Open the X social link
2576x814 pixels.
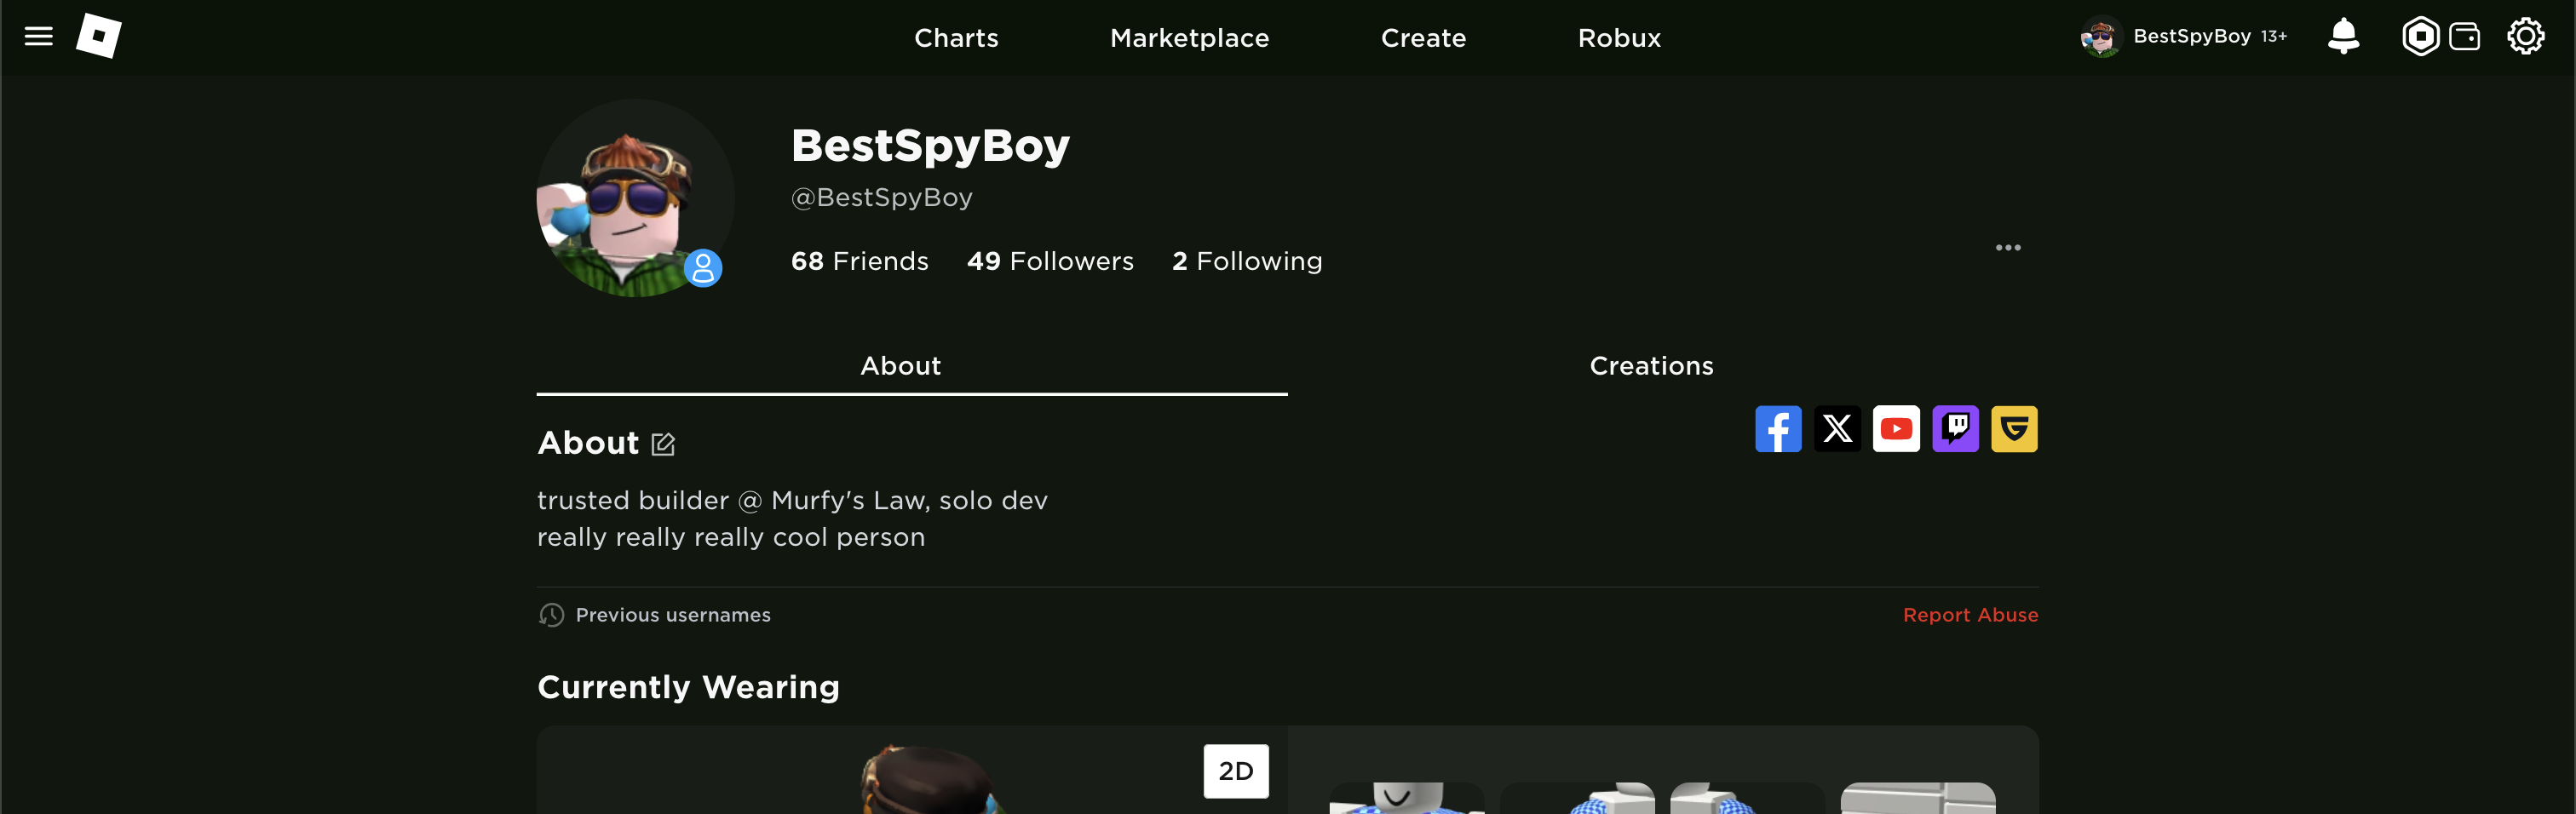click(1837, 429)
